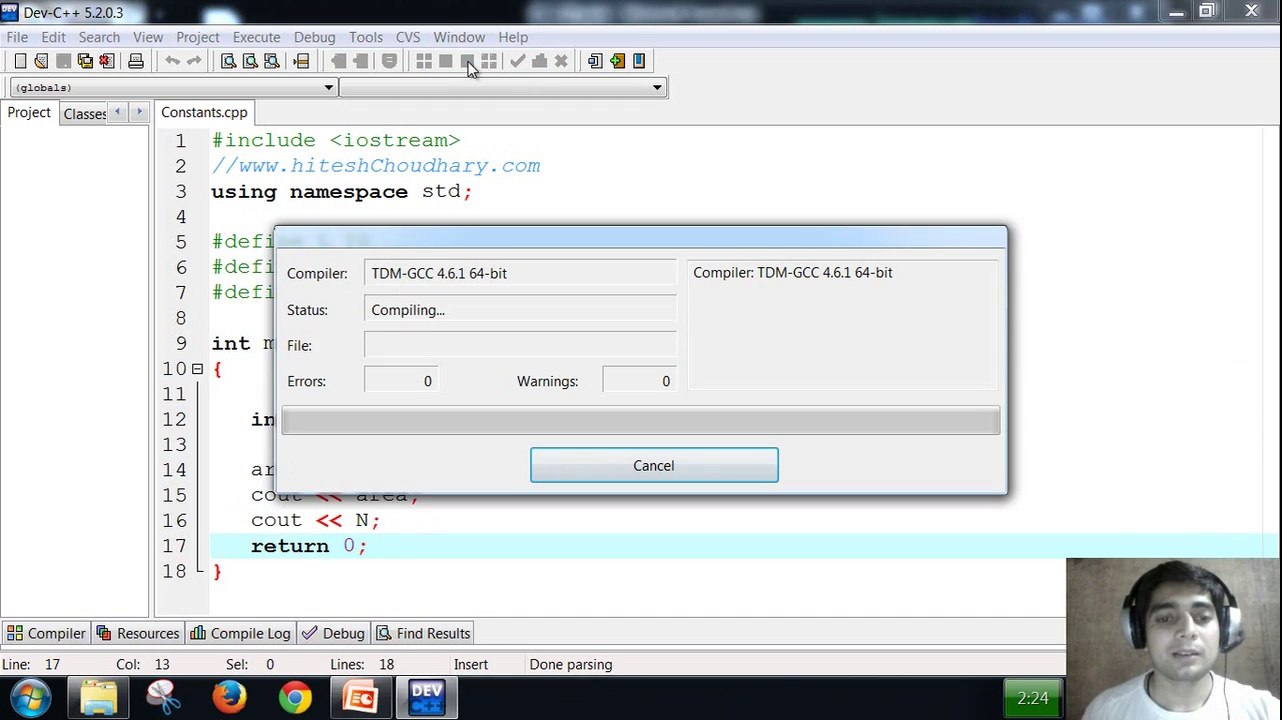Open the Find Results bottom tab

point(423,633)
